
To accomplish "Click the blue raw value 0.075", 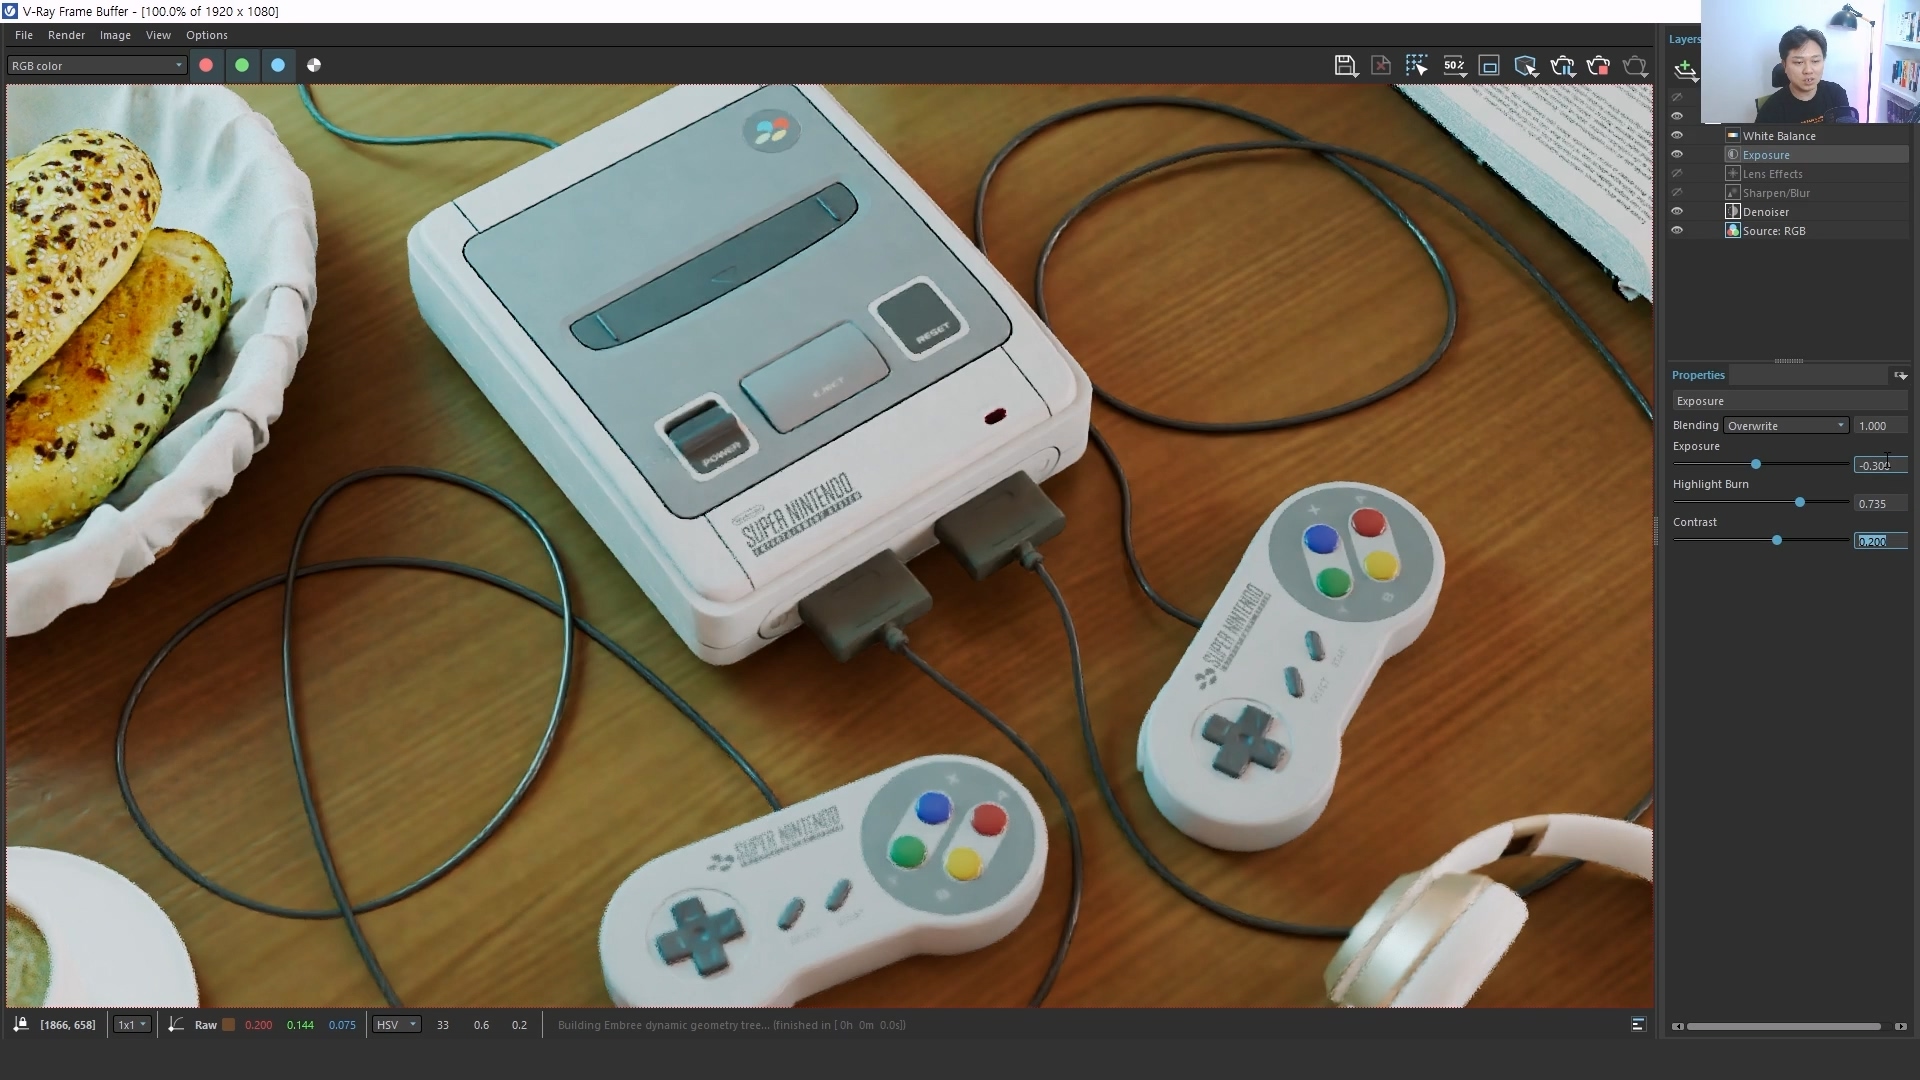I will pyautogui.click(x=342, y=1024).
